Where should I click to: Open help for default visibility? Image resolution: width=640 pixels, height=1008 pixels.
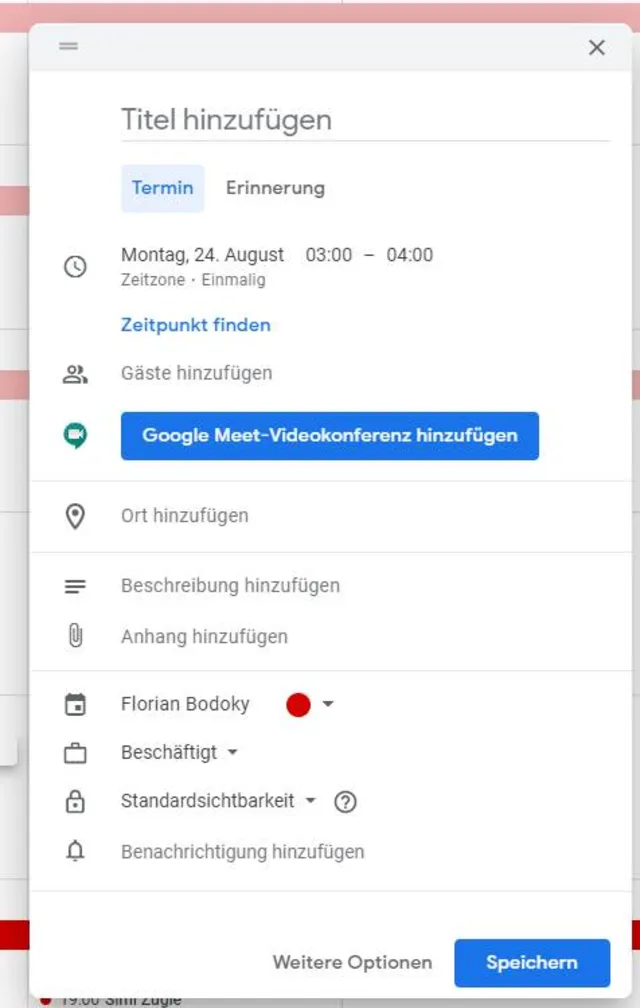(345, 801)
